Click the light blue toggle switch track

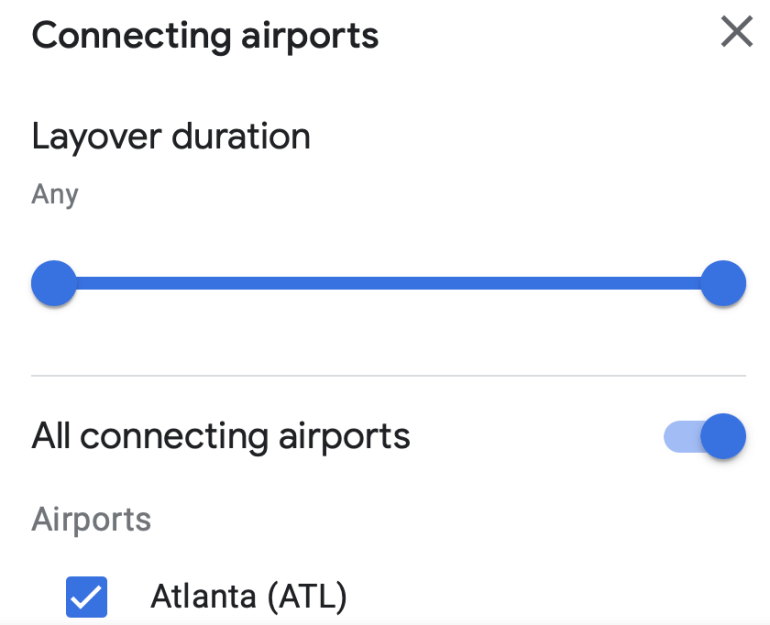(x=680, y=437)
